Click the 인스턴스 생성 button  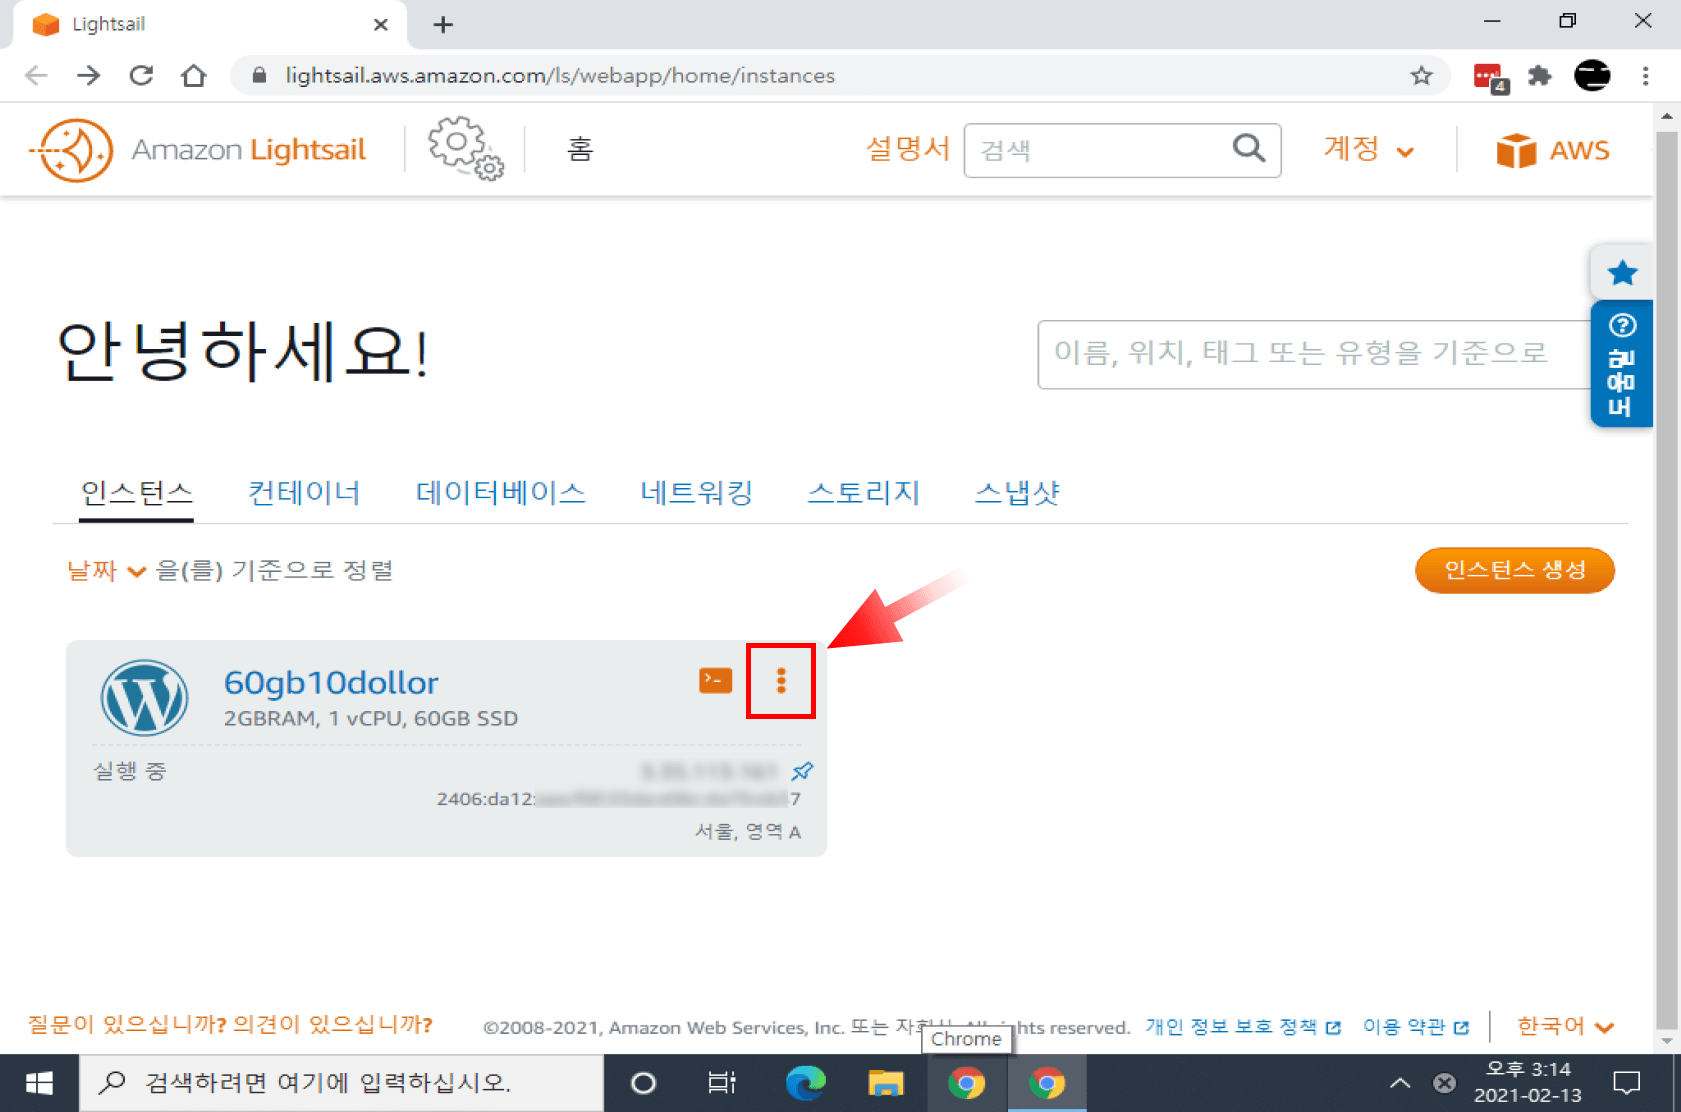coord(1514,570)
